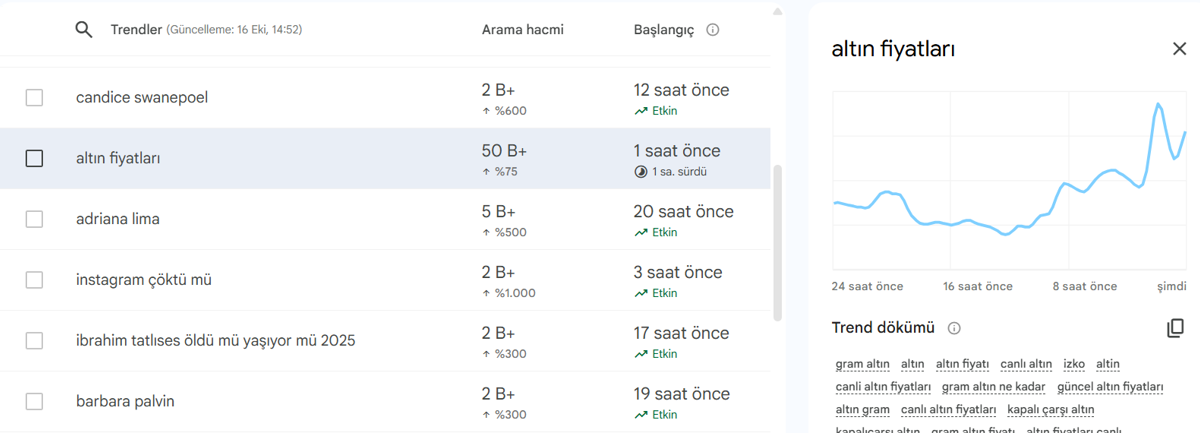Open the ibrahim tatlıses öldü mü trend row
Screen dimensions: 1200x433
[215, 341]
